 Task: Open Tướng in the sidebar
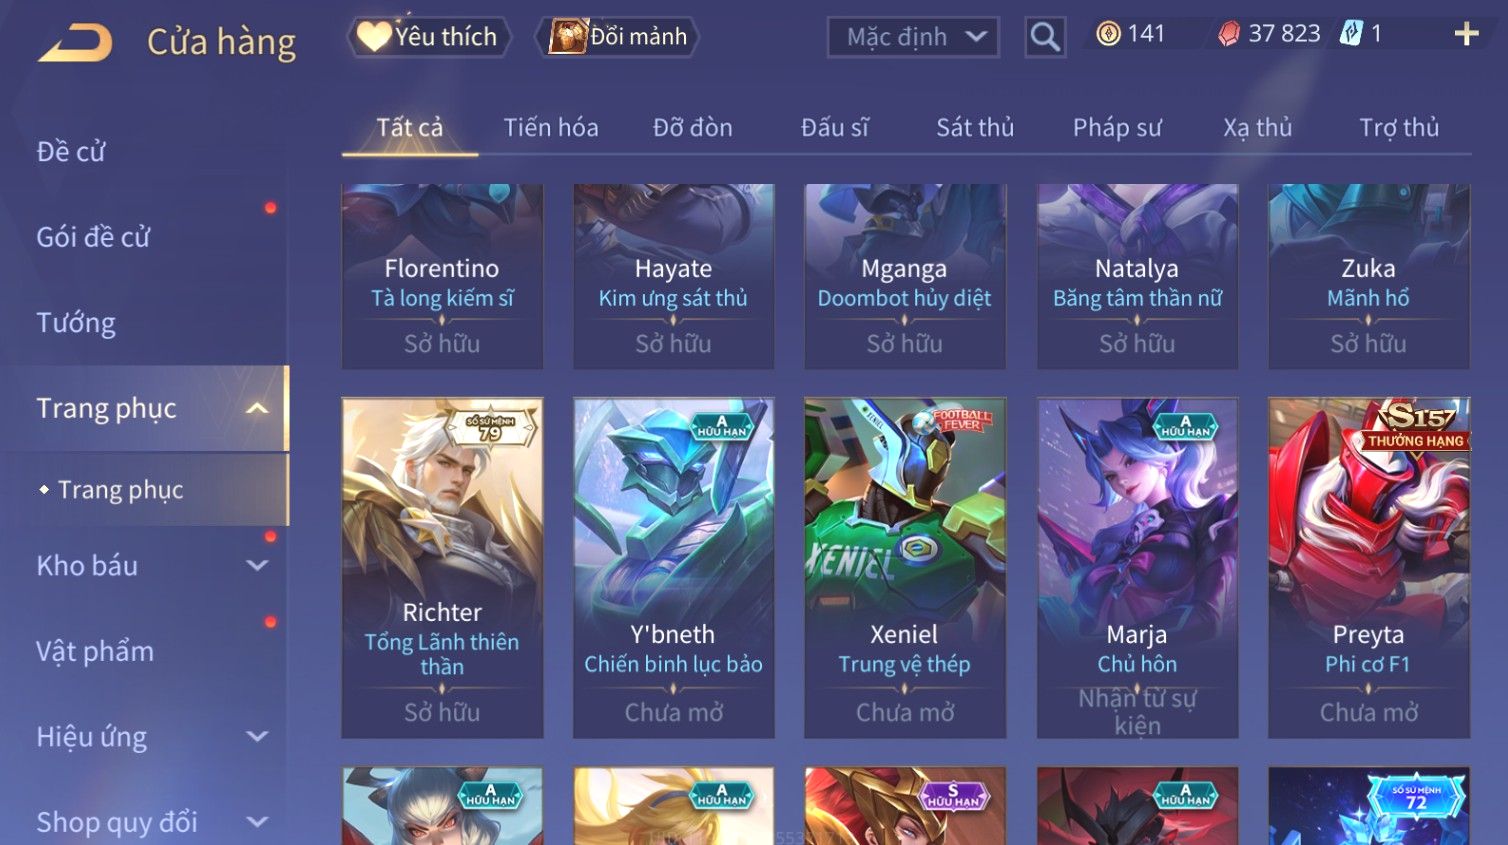(76, 323)
